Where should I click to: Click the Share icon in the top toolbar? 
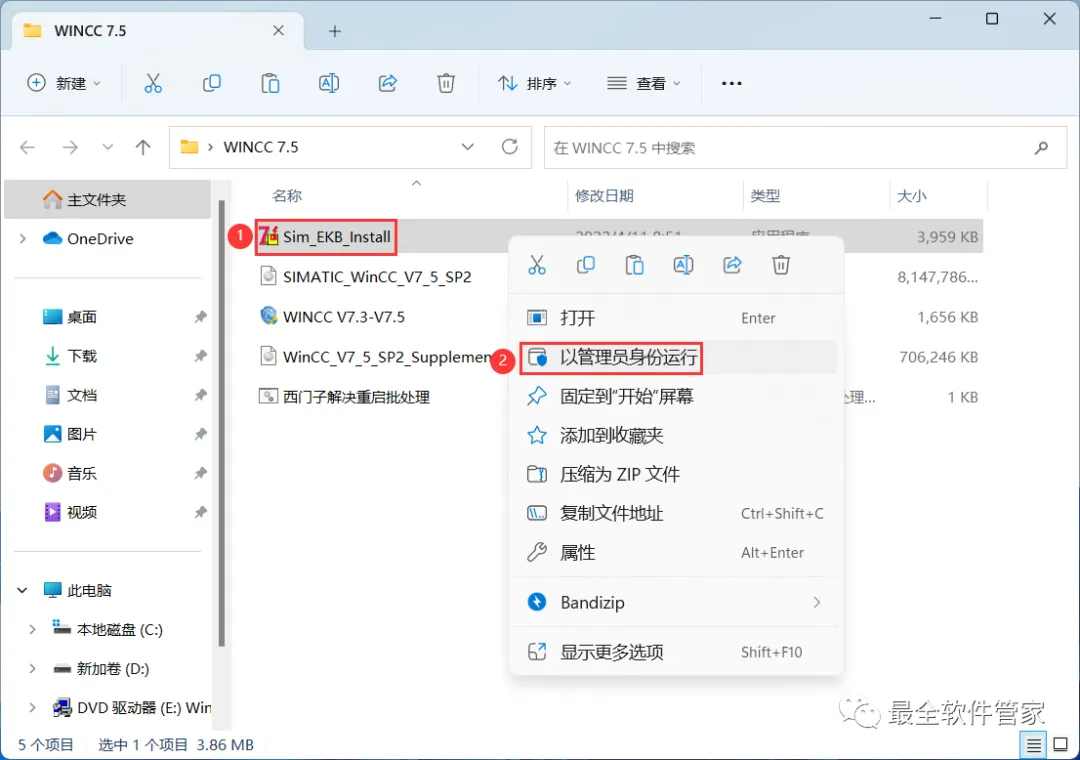point(388,83)
